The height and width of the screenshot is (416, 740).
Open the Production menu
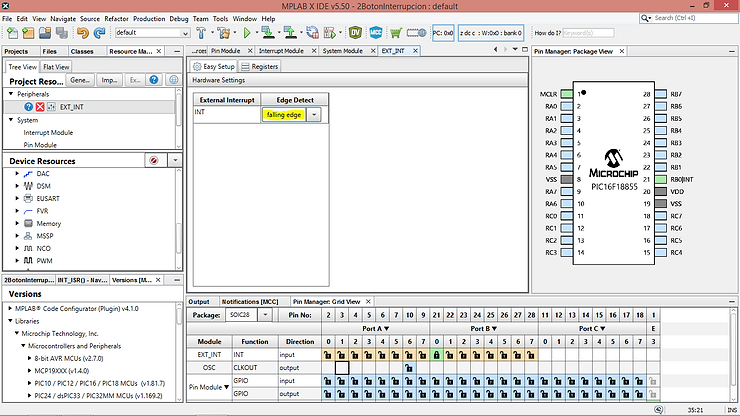click(x=149, y=19)
